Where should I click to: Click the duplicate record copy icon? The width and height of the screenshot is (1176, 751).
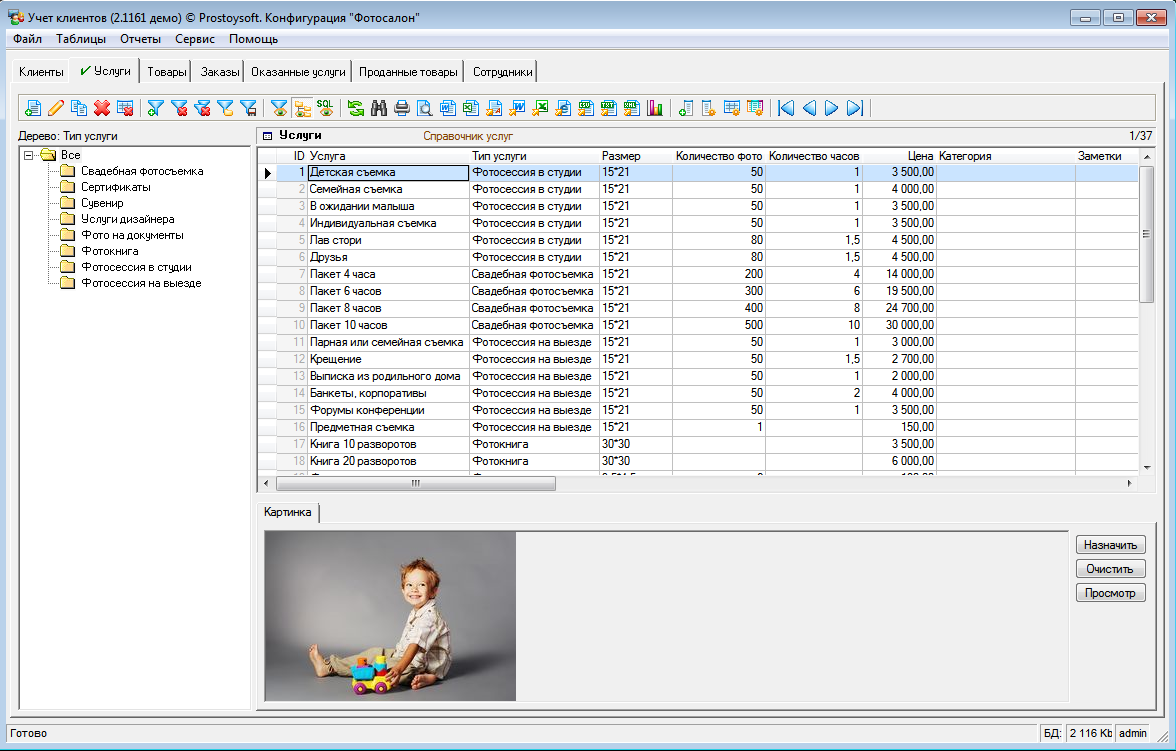point(80,108)
